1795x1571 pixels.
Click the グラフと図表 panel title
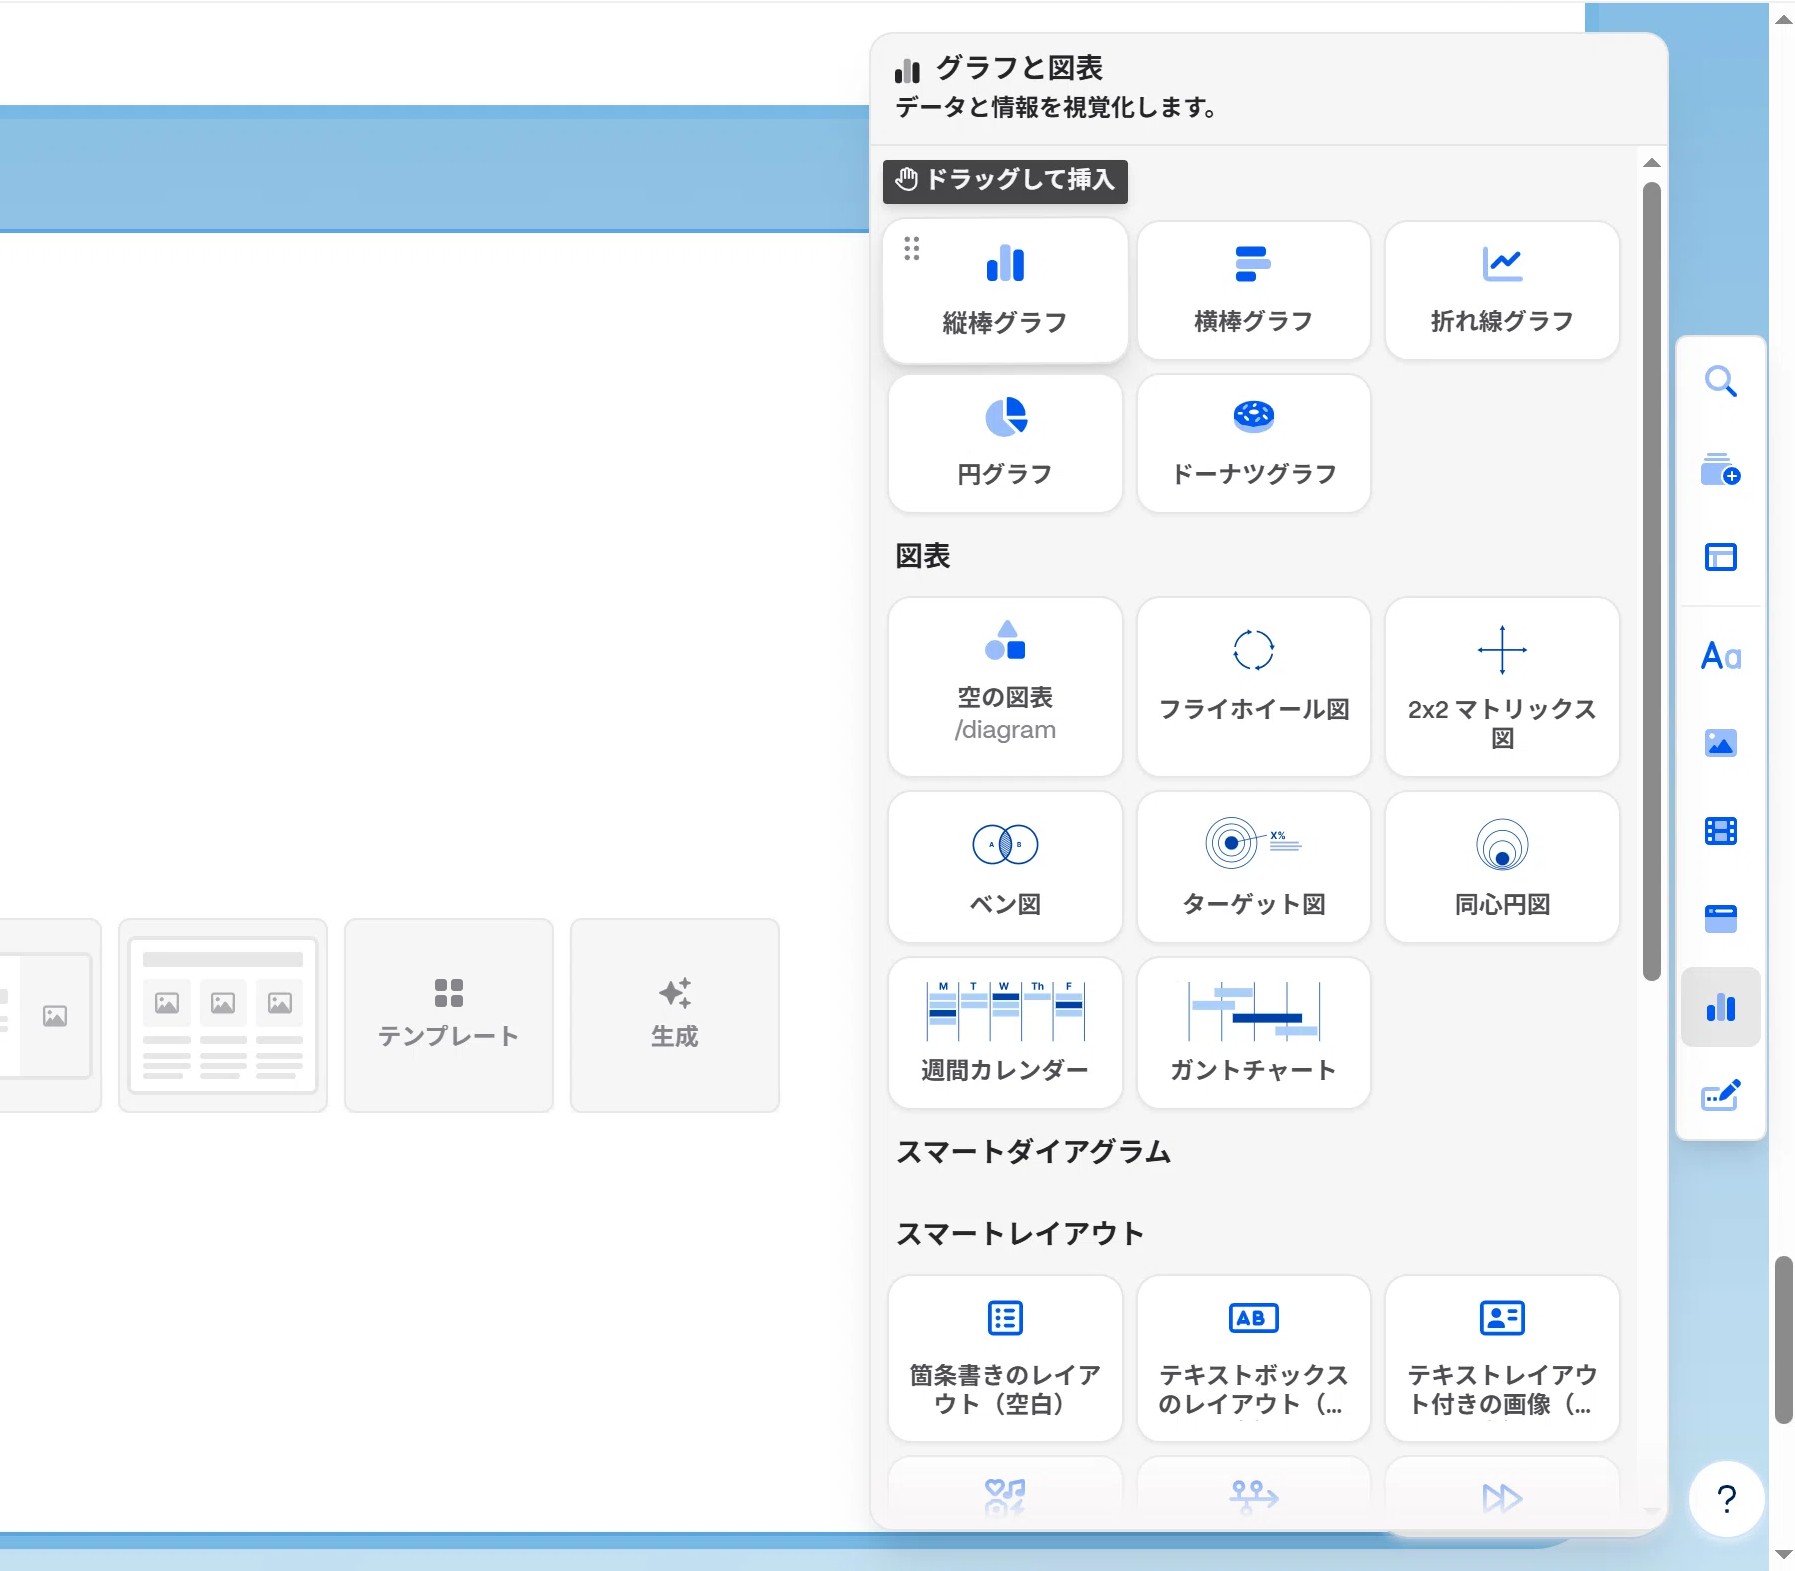1019,68
